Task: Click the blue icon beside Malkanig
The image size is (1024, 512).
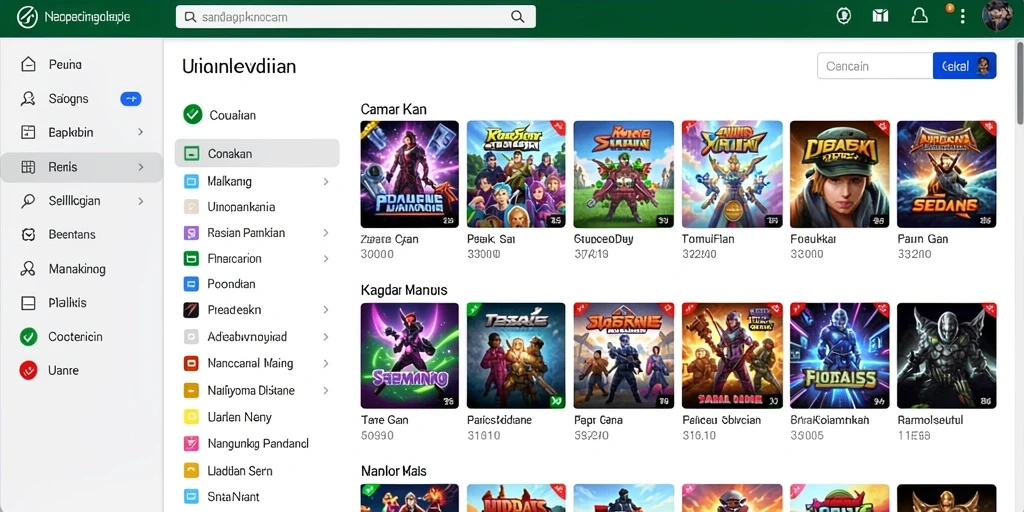Action: point(191,182)
